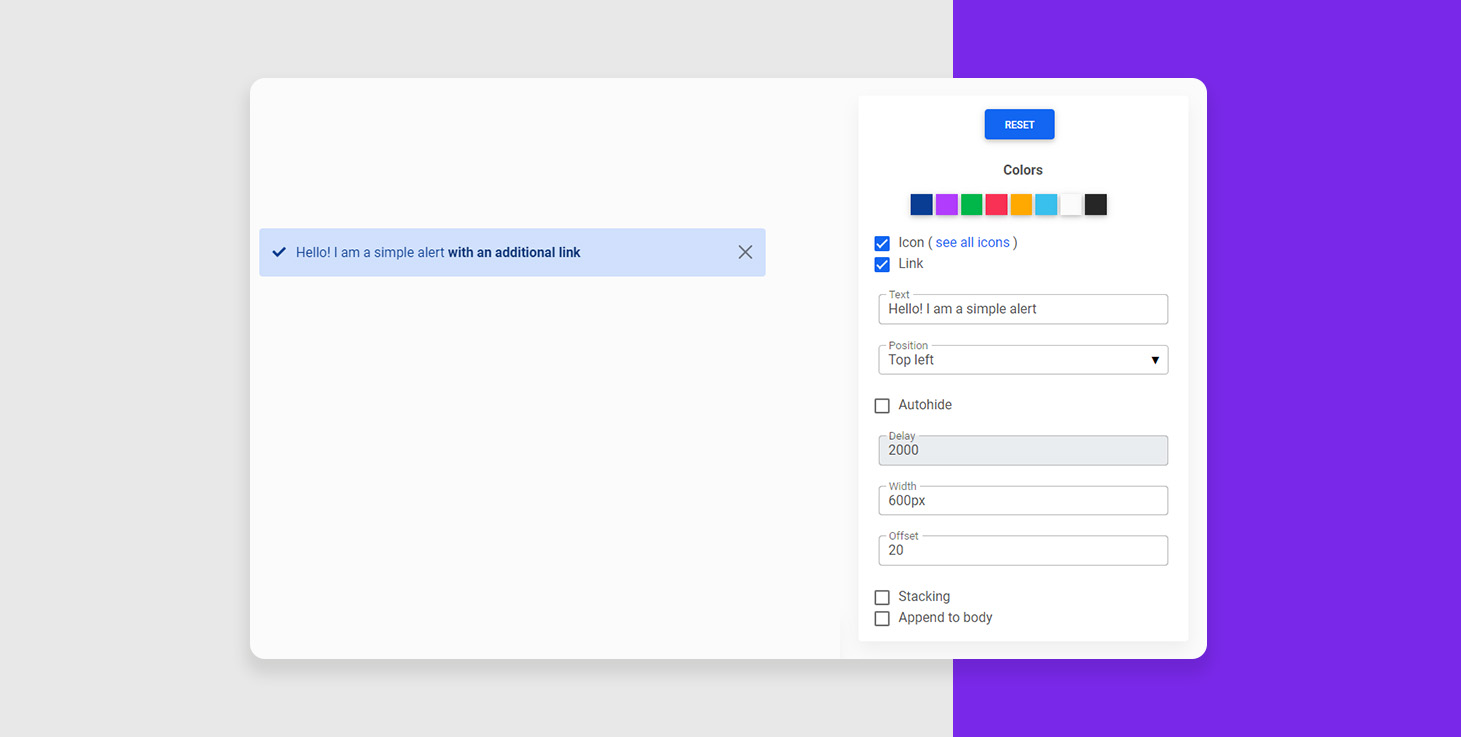Select the black color swatch
The width and height of the screenshot is (1461, 737).
coord(1096,205)
